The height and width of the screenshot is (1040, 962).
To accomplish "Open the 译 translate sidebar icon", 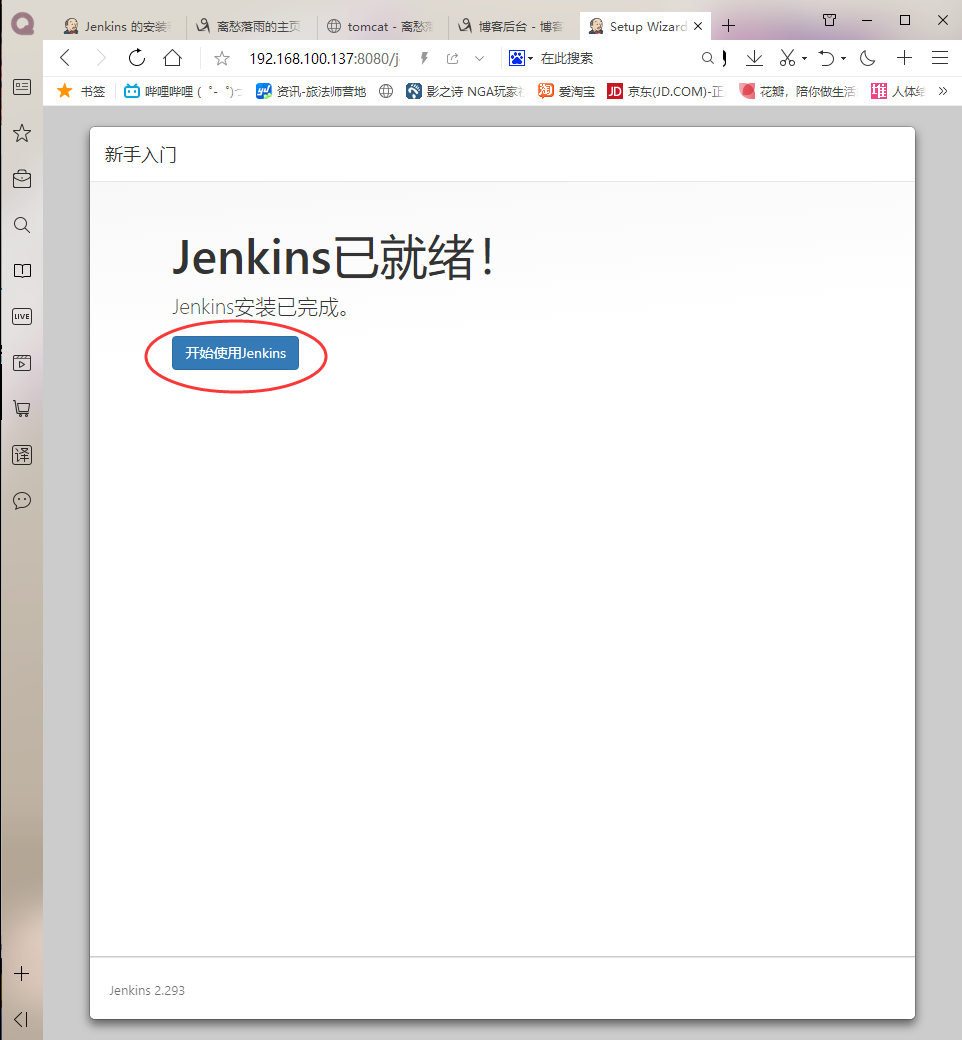I will pyautogui.click(x=22, y=455).
